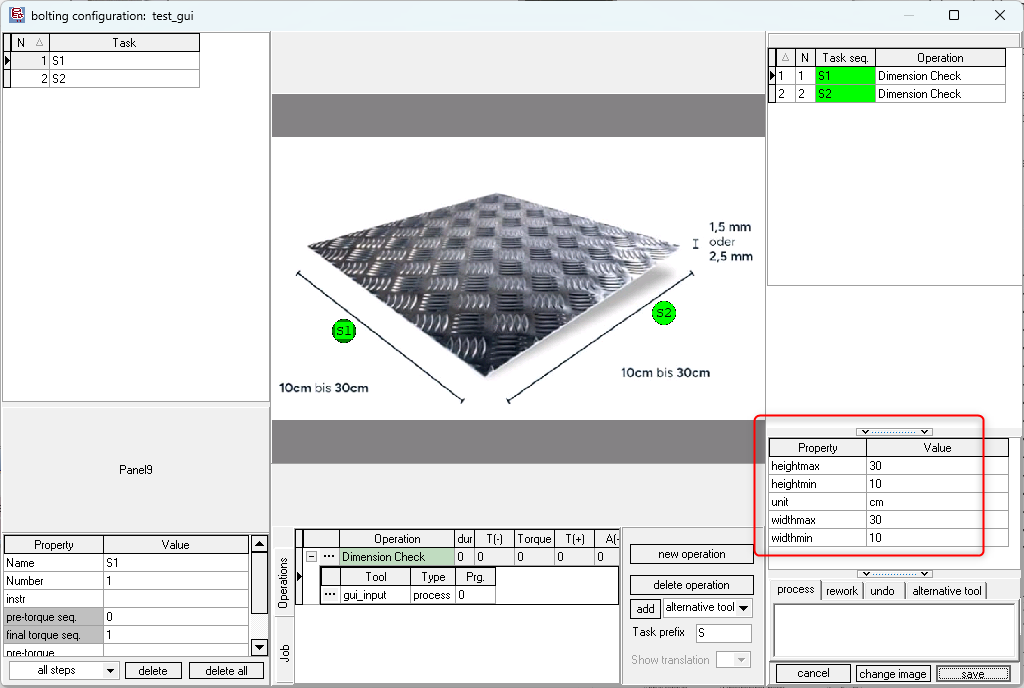Viewport: 1024px width, 688px height.
Task: Click the delete operation button
Action: click(692, 585)
